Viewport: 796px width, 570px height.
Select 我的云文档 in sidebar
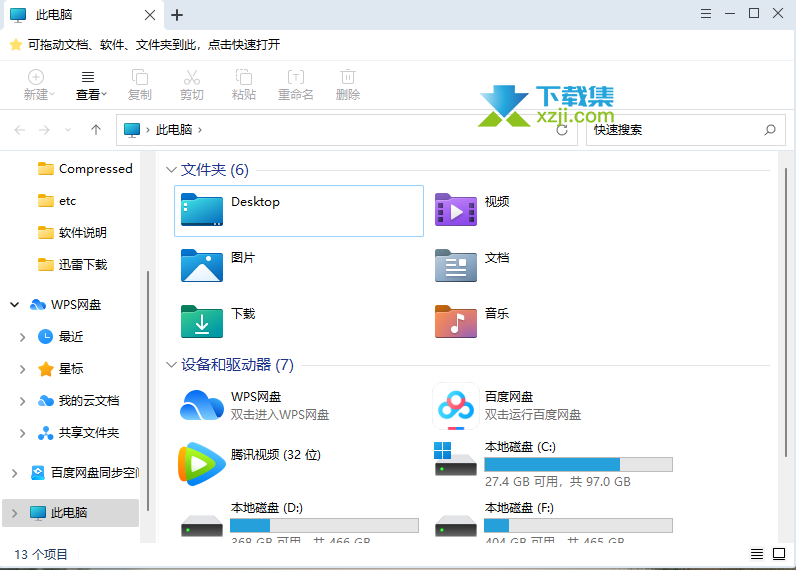pyautogui.click(x=79, y=400)
